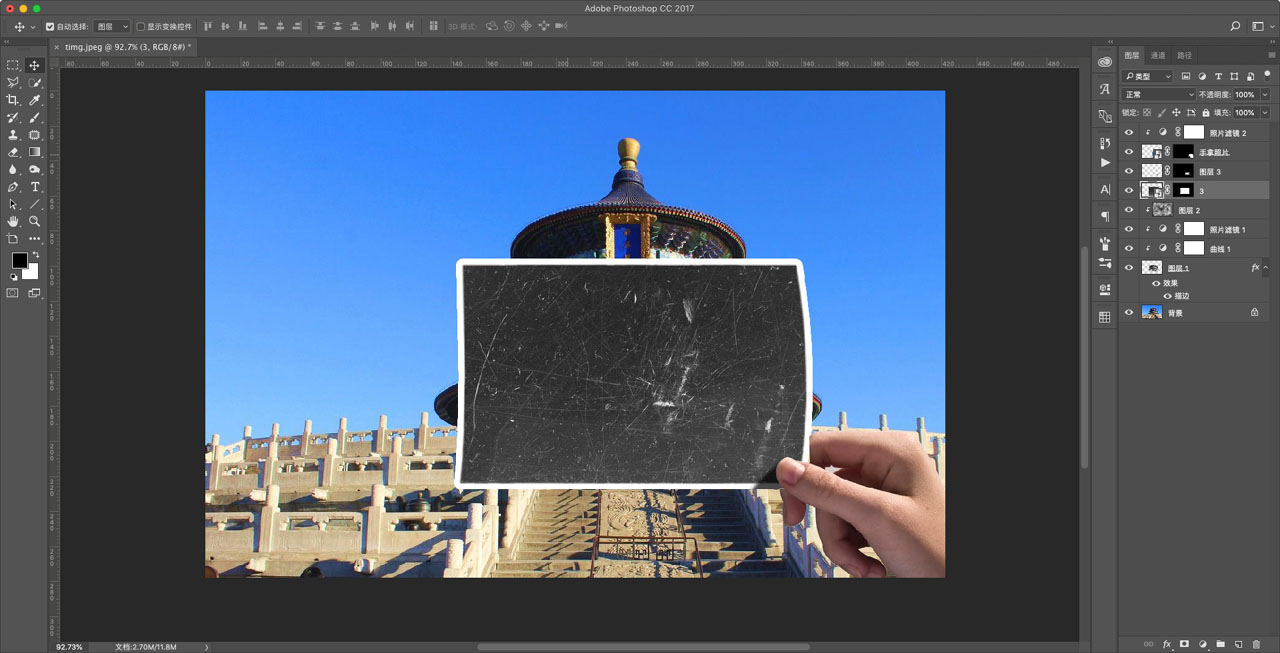Viewport: 1280px width, 653px height.
Task: Change screen mode icon
Action: pyautogui.click(x=35, y=293)
